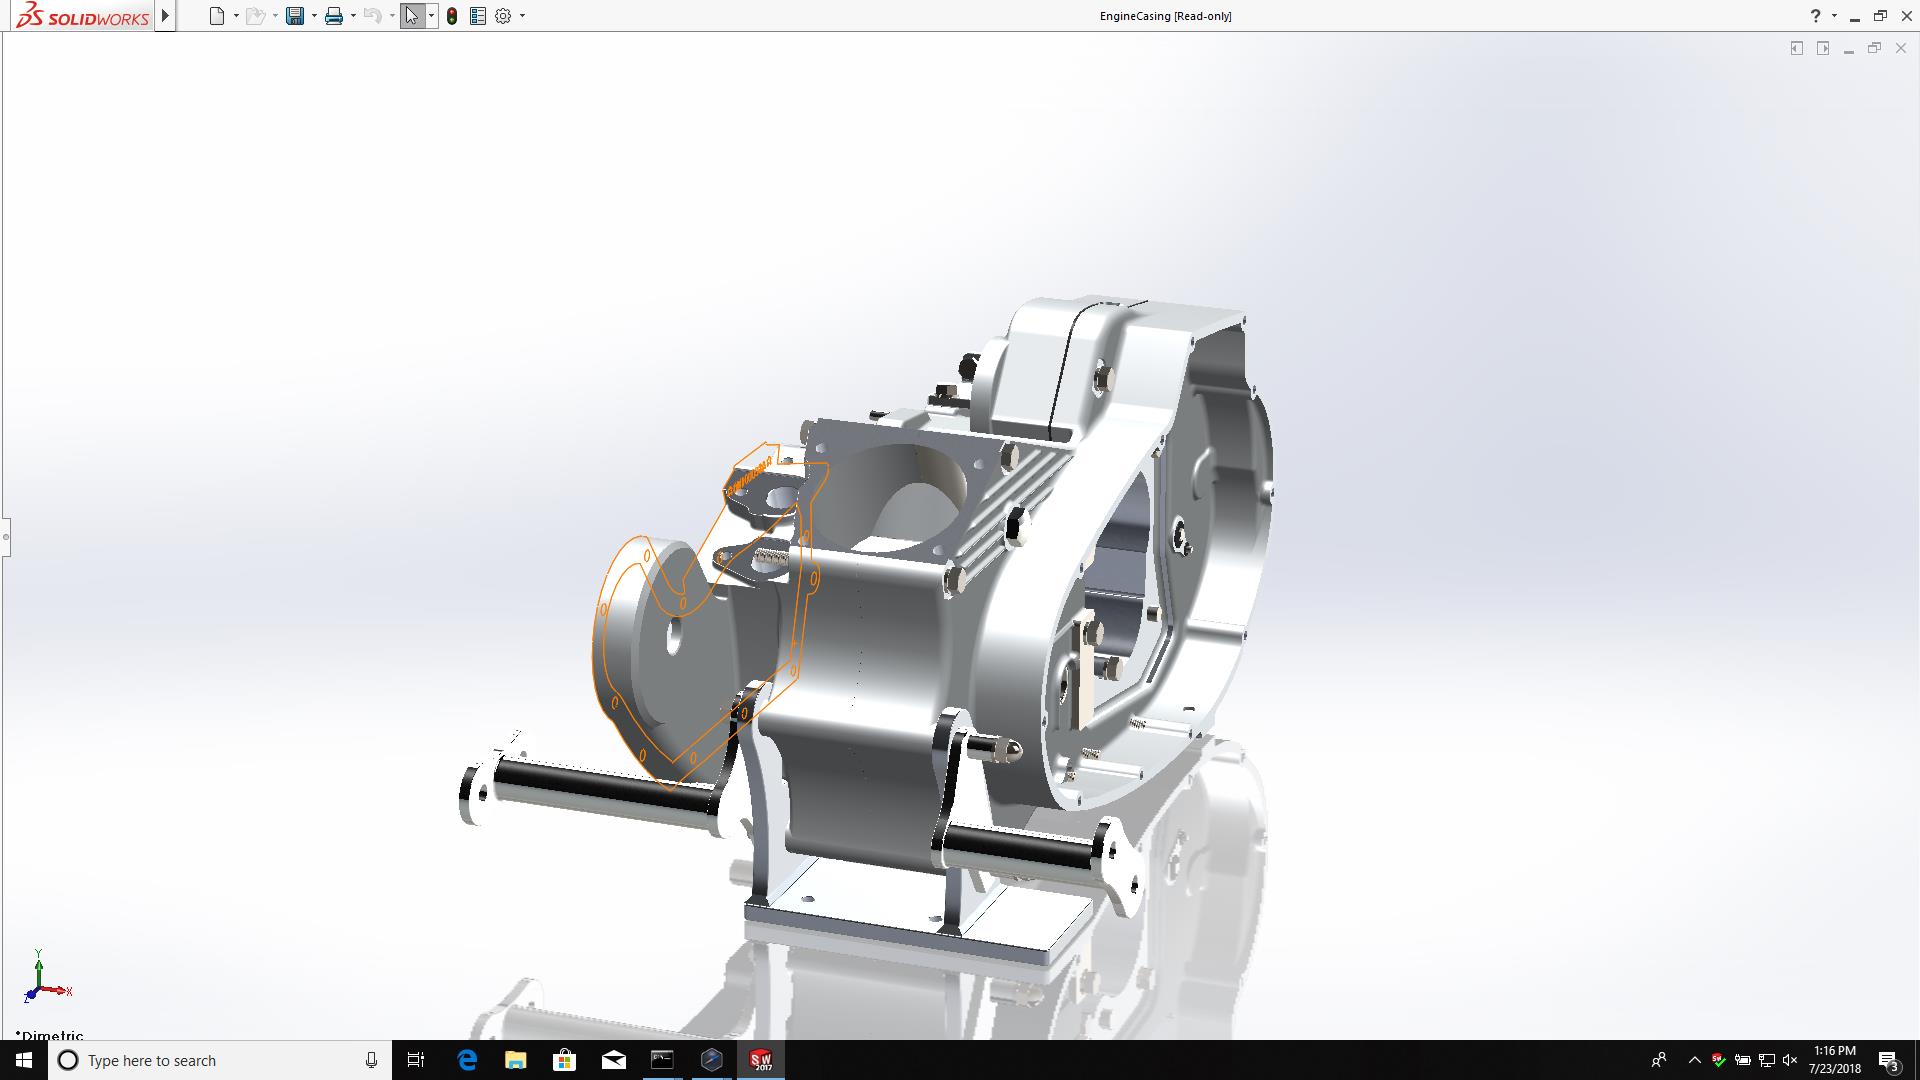Click the Rebuild traffic light icon
Image resolution: width=1920 pixels, height=1080 pixels.
point(452,16)
